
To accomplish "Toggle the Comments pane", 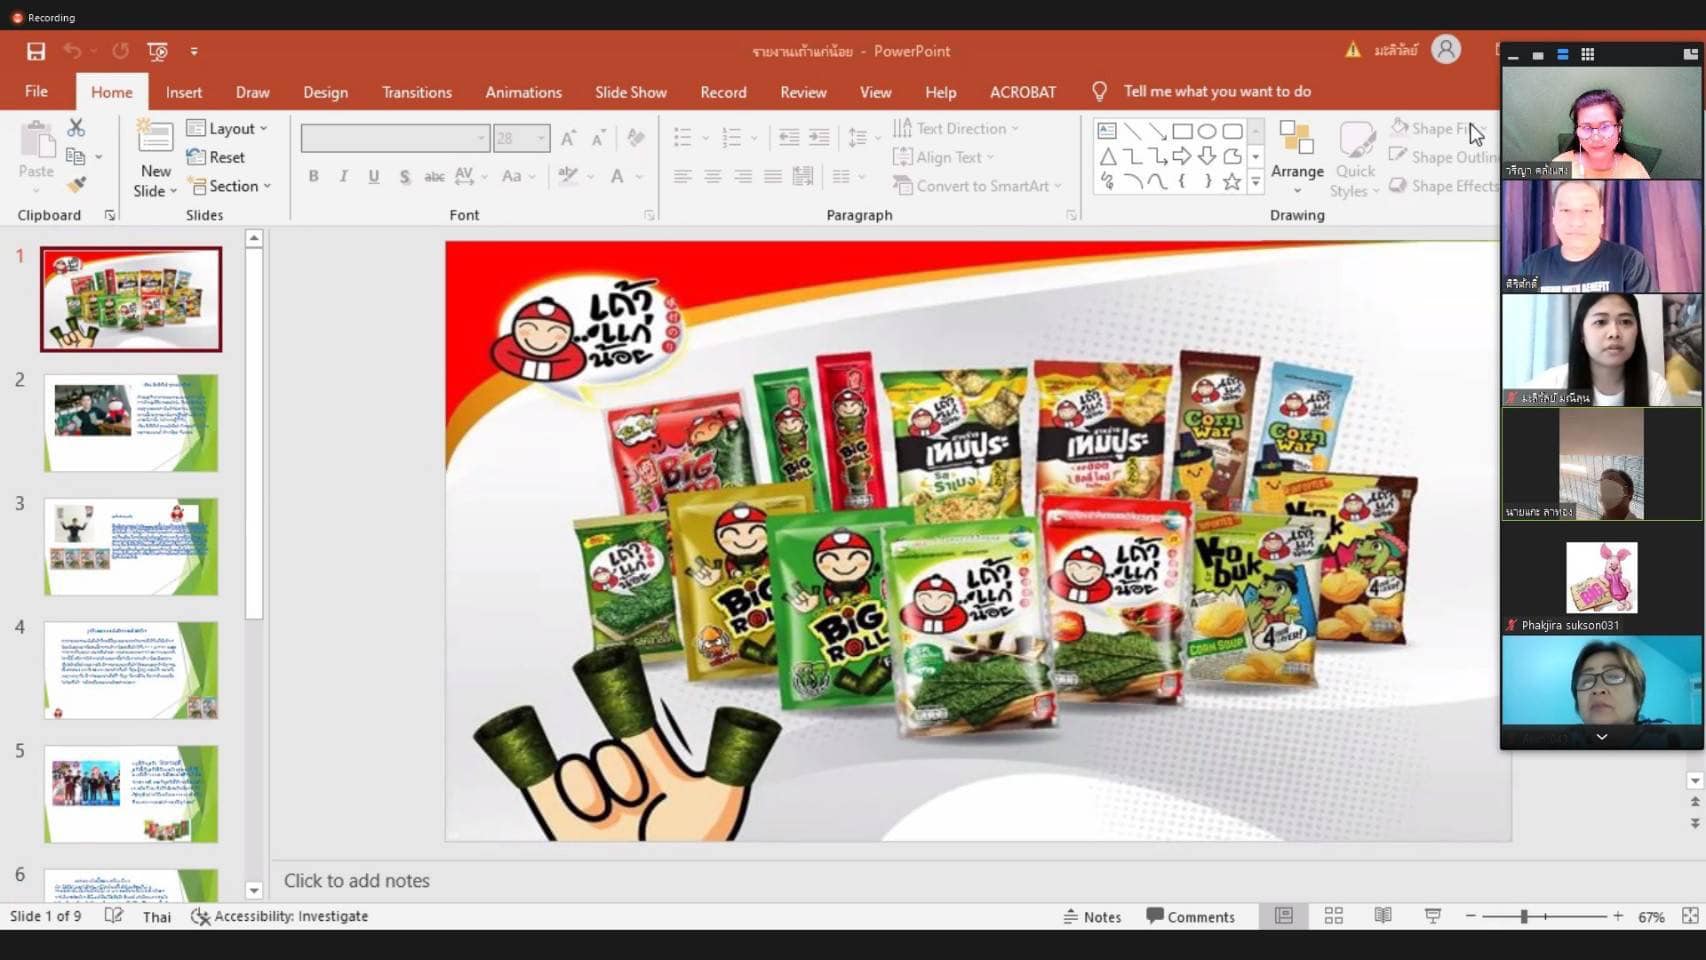I will click(1190, 917).
